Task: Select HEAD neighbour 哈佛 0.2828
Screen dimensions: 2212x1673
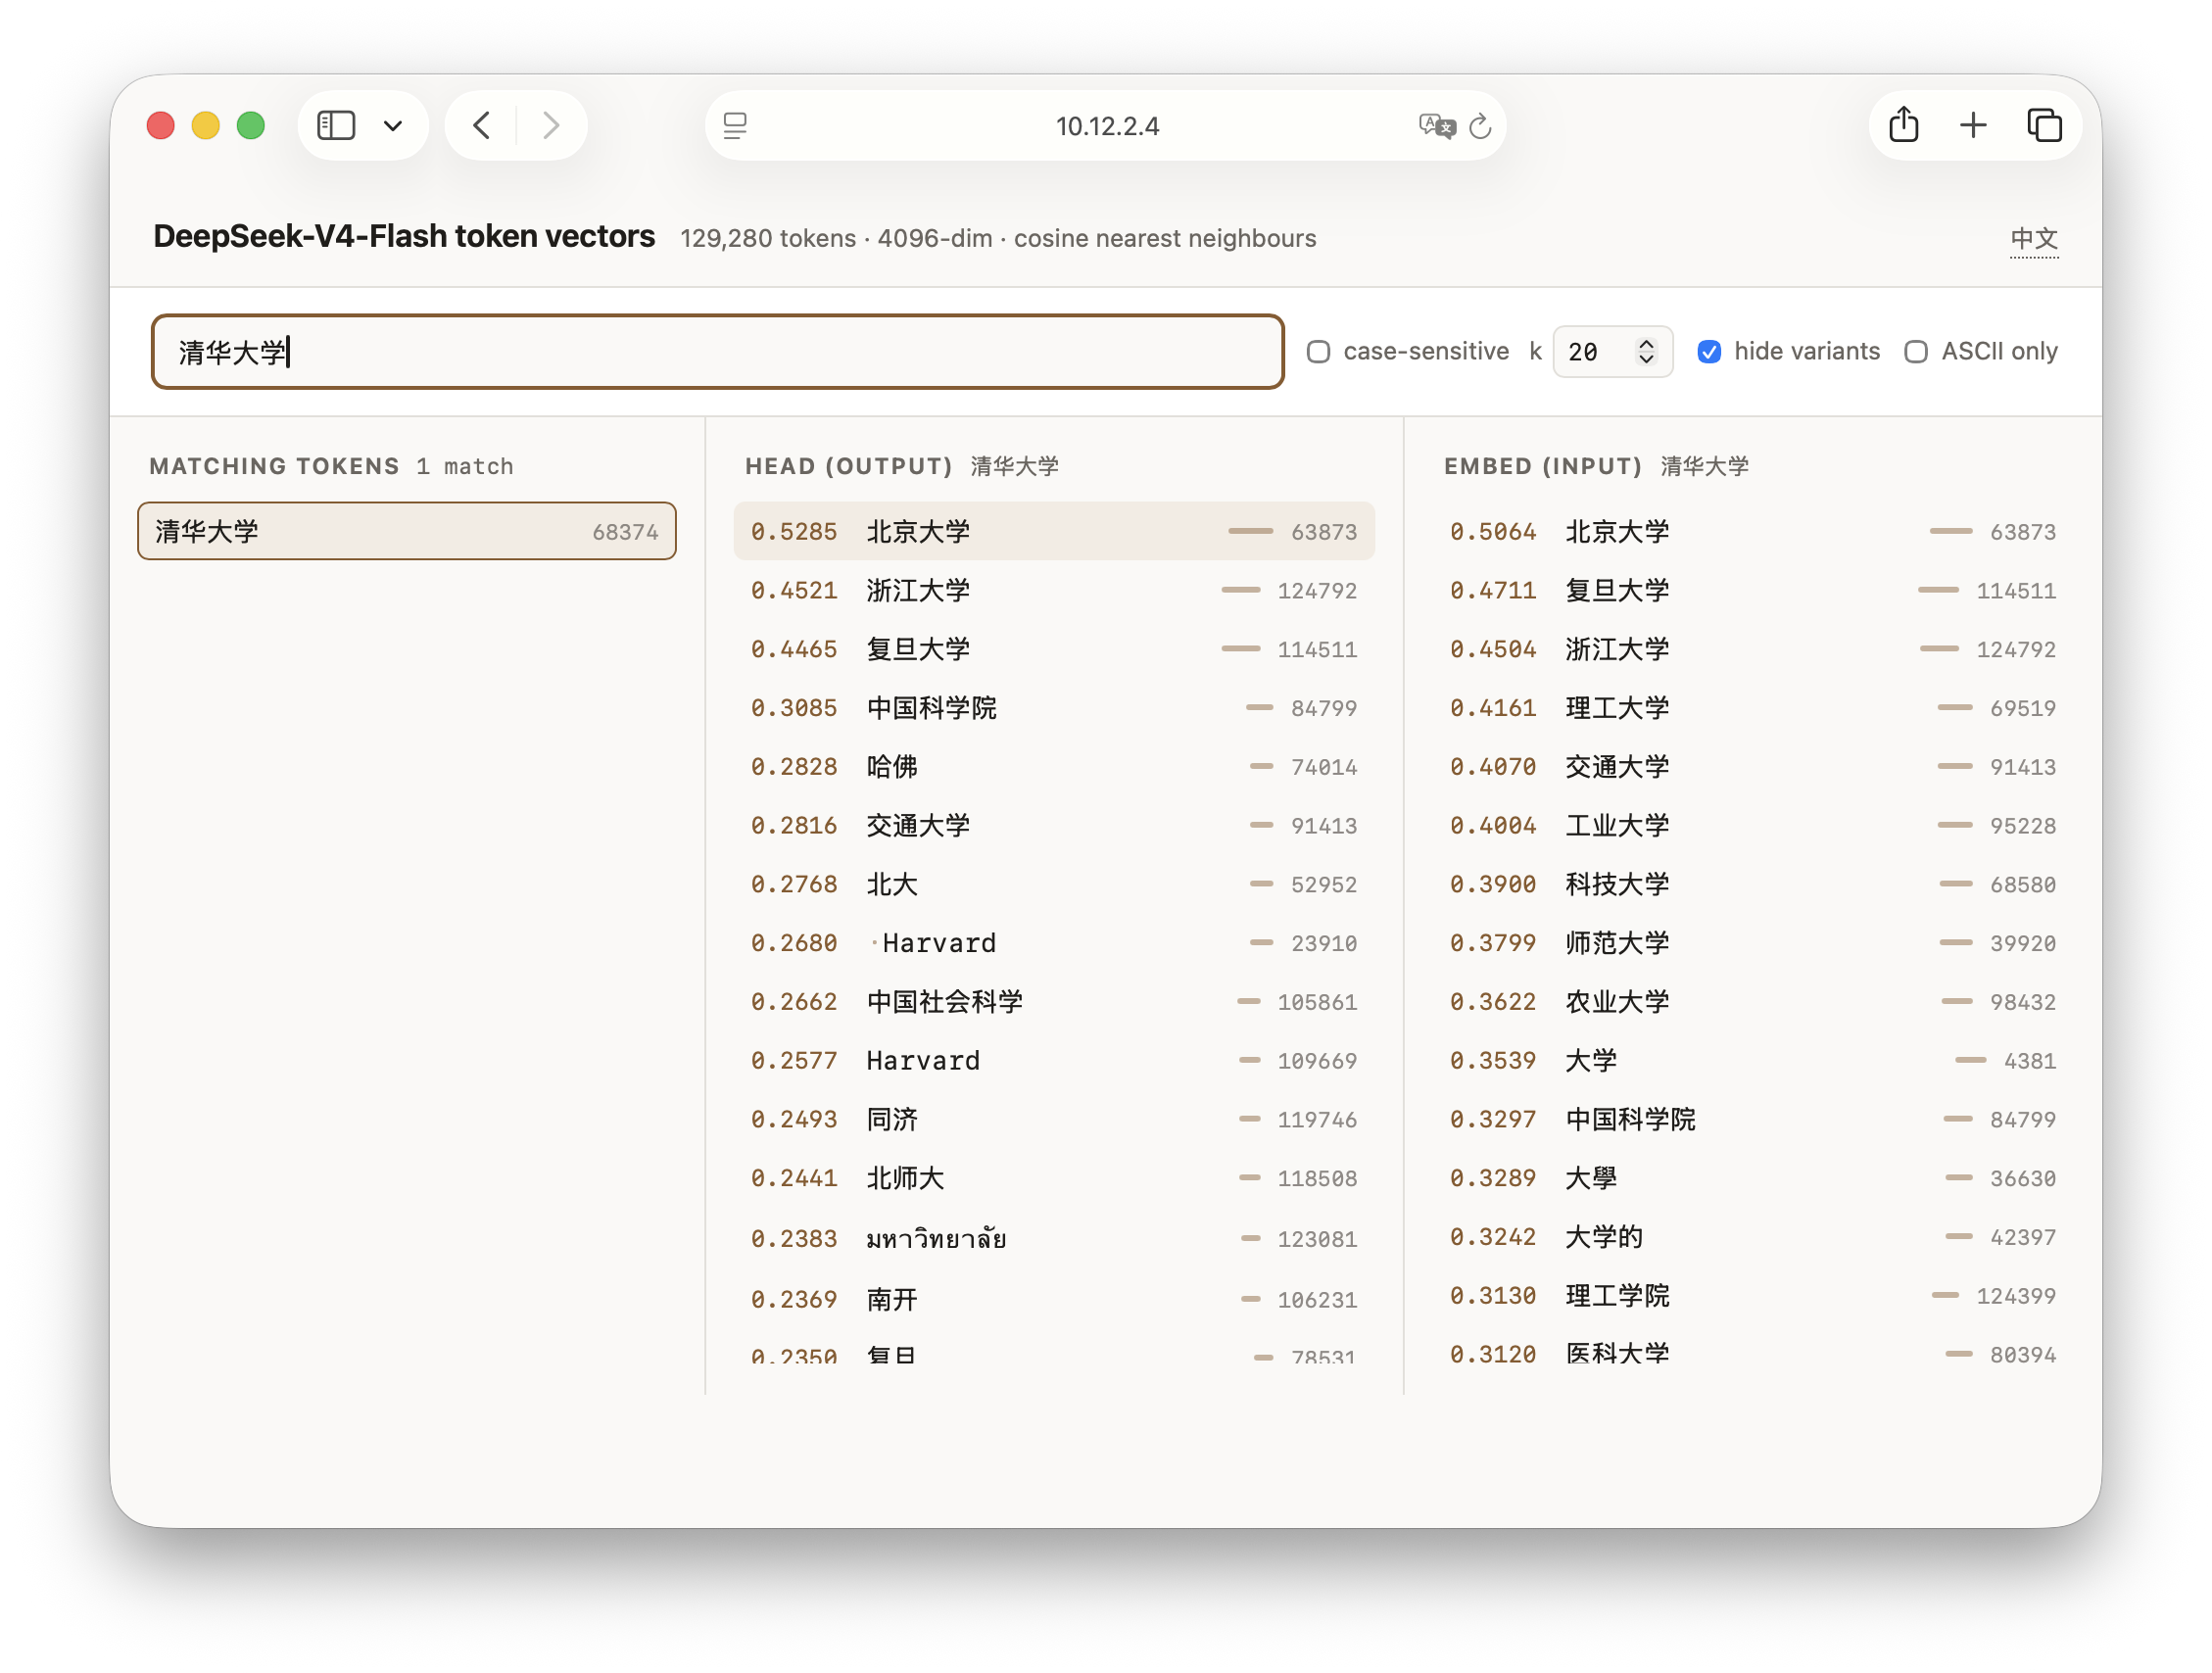Action: coord(1054,767)
